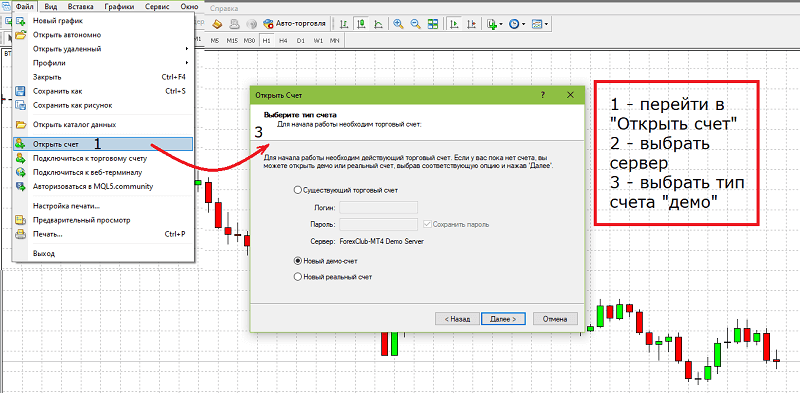Click the new chart icon in File menu

point(20,21)
